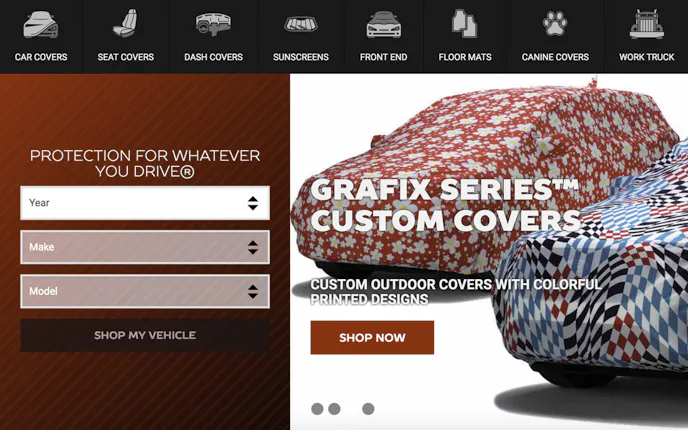Click the Shop My Vehicle button
688x430 pixels.
145,335
